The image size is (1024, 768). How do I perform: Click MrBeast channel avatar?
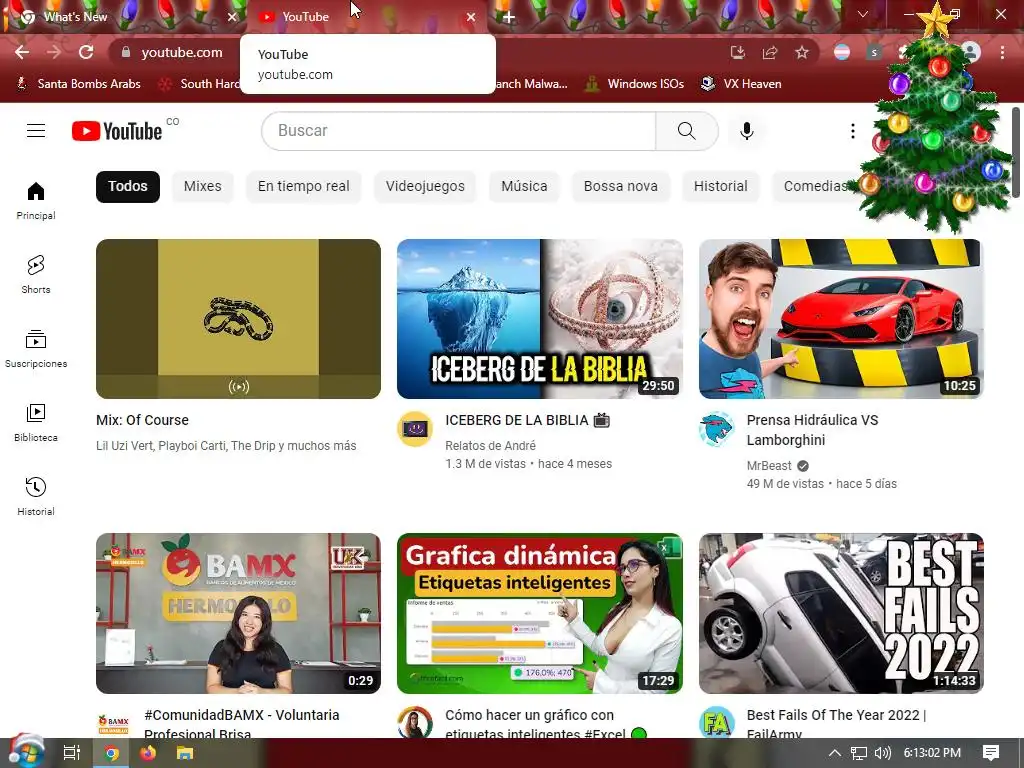716,429
